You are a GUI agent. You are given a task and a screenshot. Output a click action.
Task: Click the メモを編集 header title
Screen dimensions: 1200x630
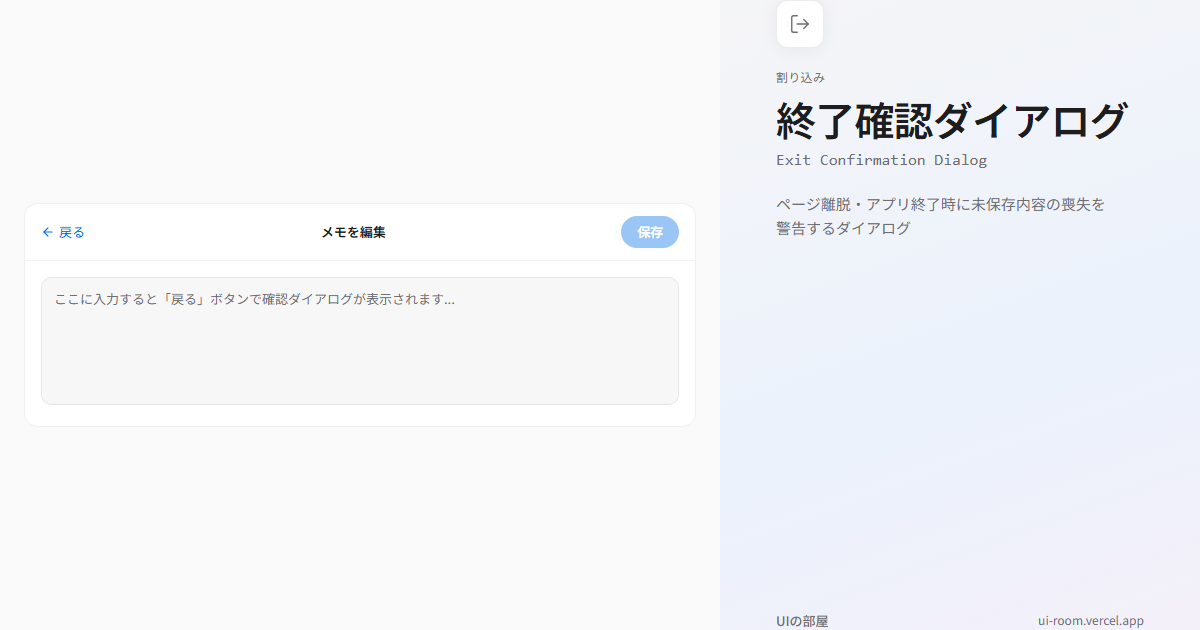(353, 232)
